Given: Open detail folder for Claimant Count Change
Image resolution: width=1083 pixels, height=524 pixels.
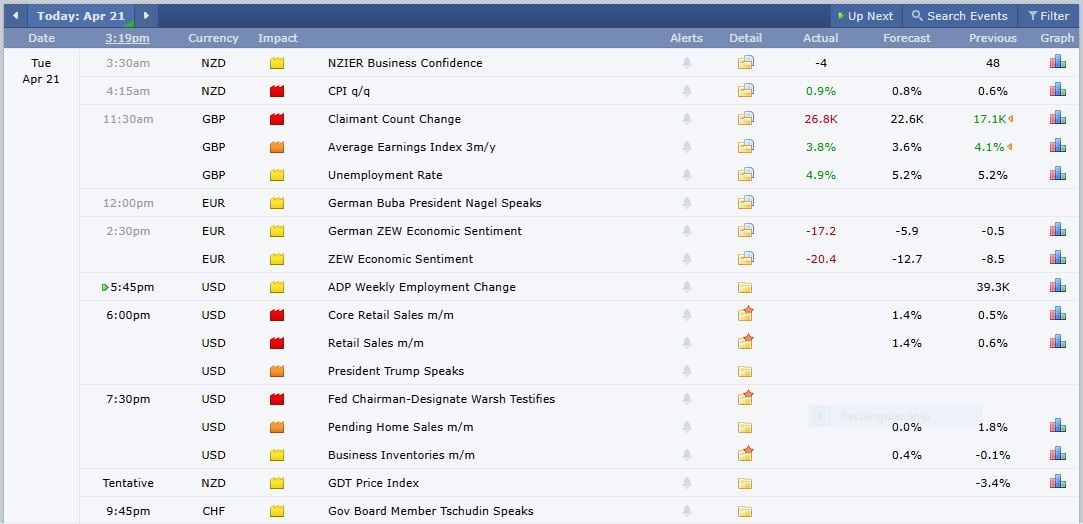Looking at the screenshot, I should coord(745,118).
